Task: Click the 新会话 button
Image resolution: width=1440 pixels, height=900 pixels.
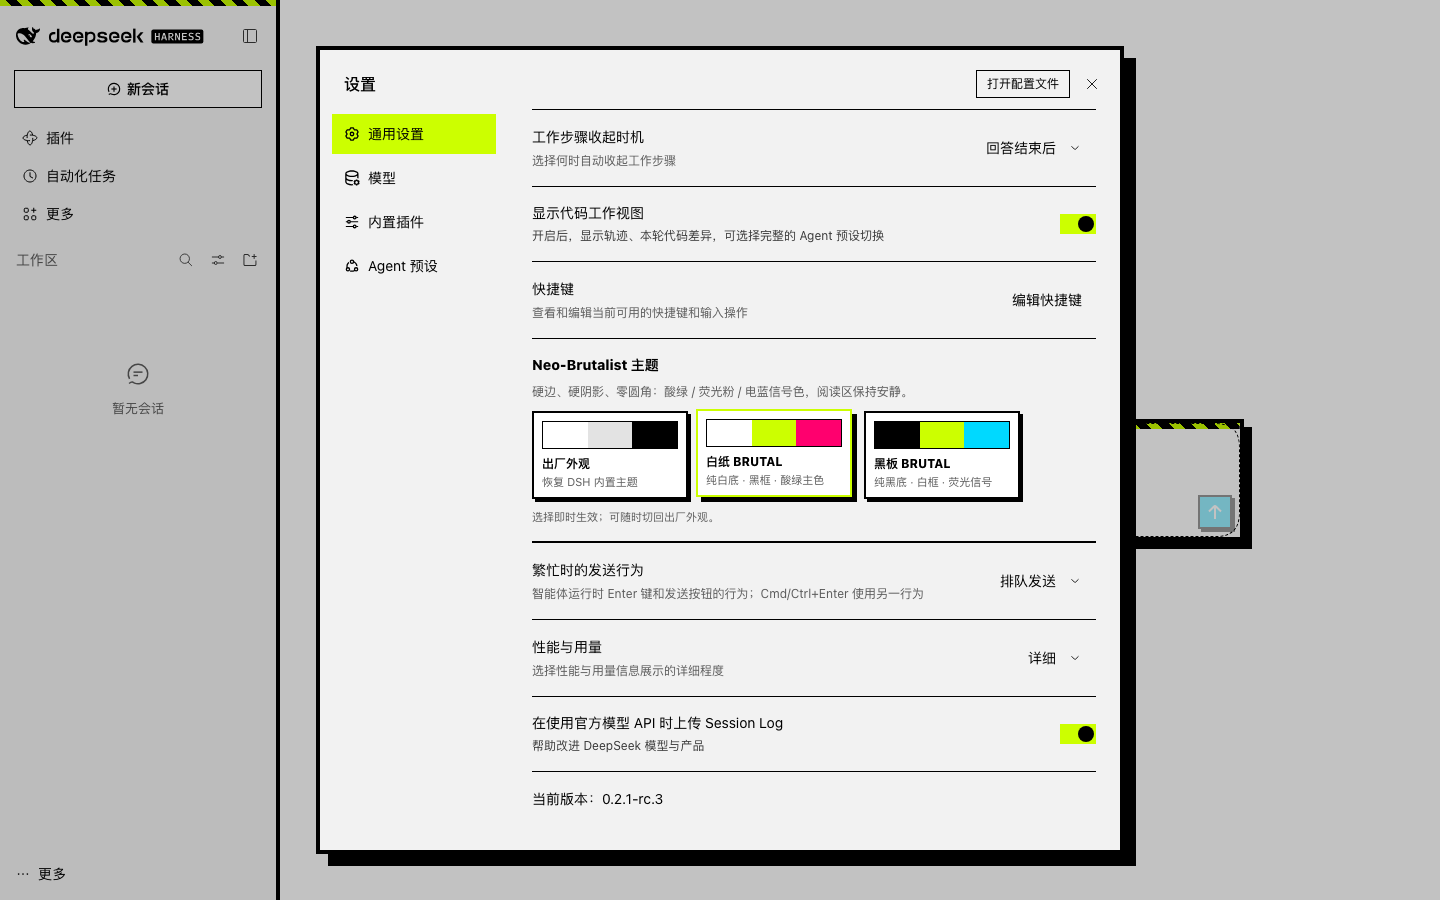Action: pyautogui.click(x=138, y=89)
